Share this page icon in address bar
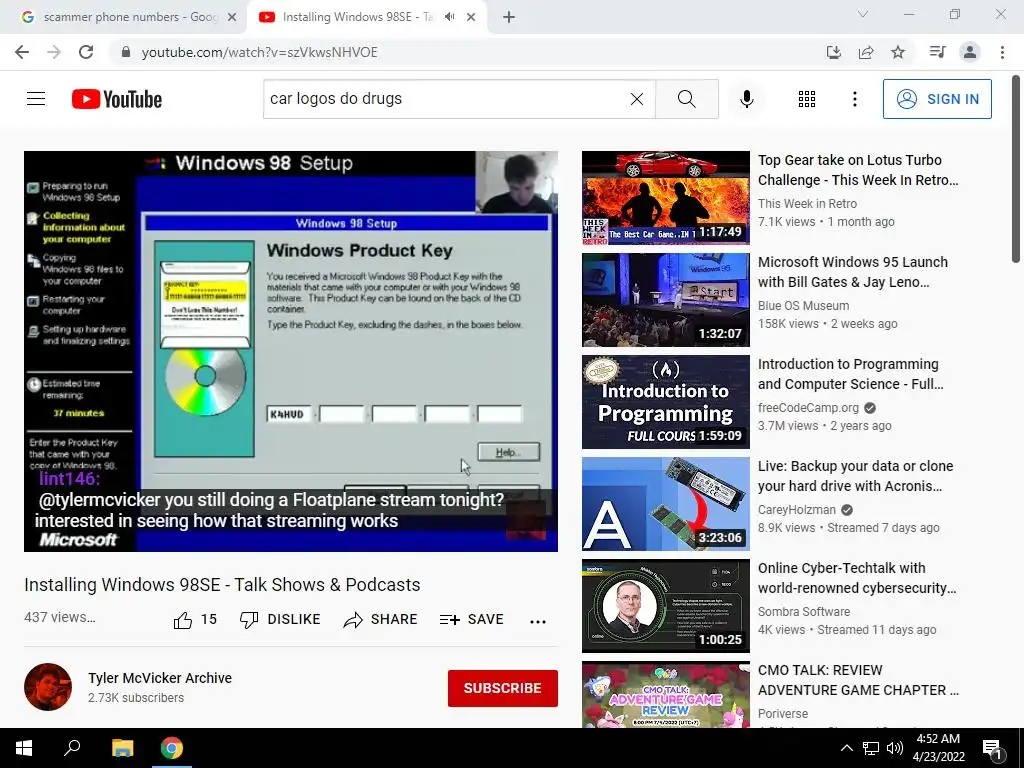This screenshot has height=768, width=1024. [x=866, y=52]
